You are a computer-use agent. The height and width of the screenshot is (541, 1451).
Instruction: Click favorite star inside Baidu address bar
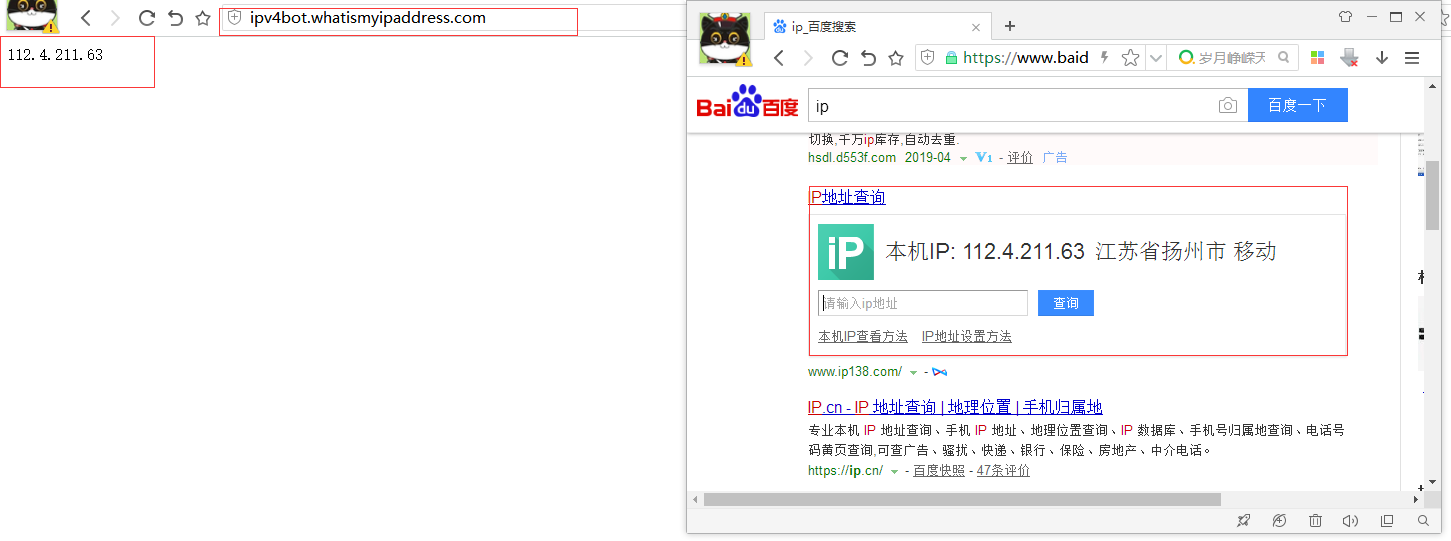1130,58
